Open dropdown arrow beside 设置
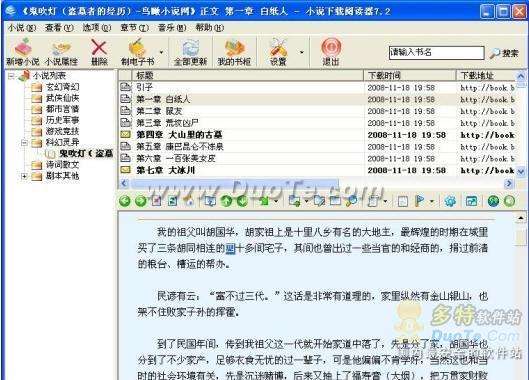Screen dimensions: 529x380 [x=302, y=52]
